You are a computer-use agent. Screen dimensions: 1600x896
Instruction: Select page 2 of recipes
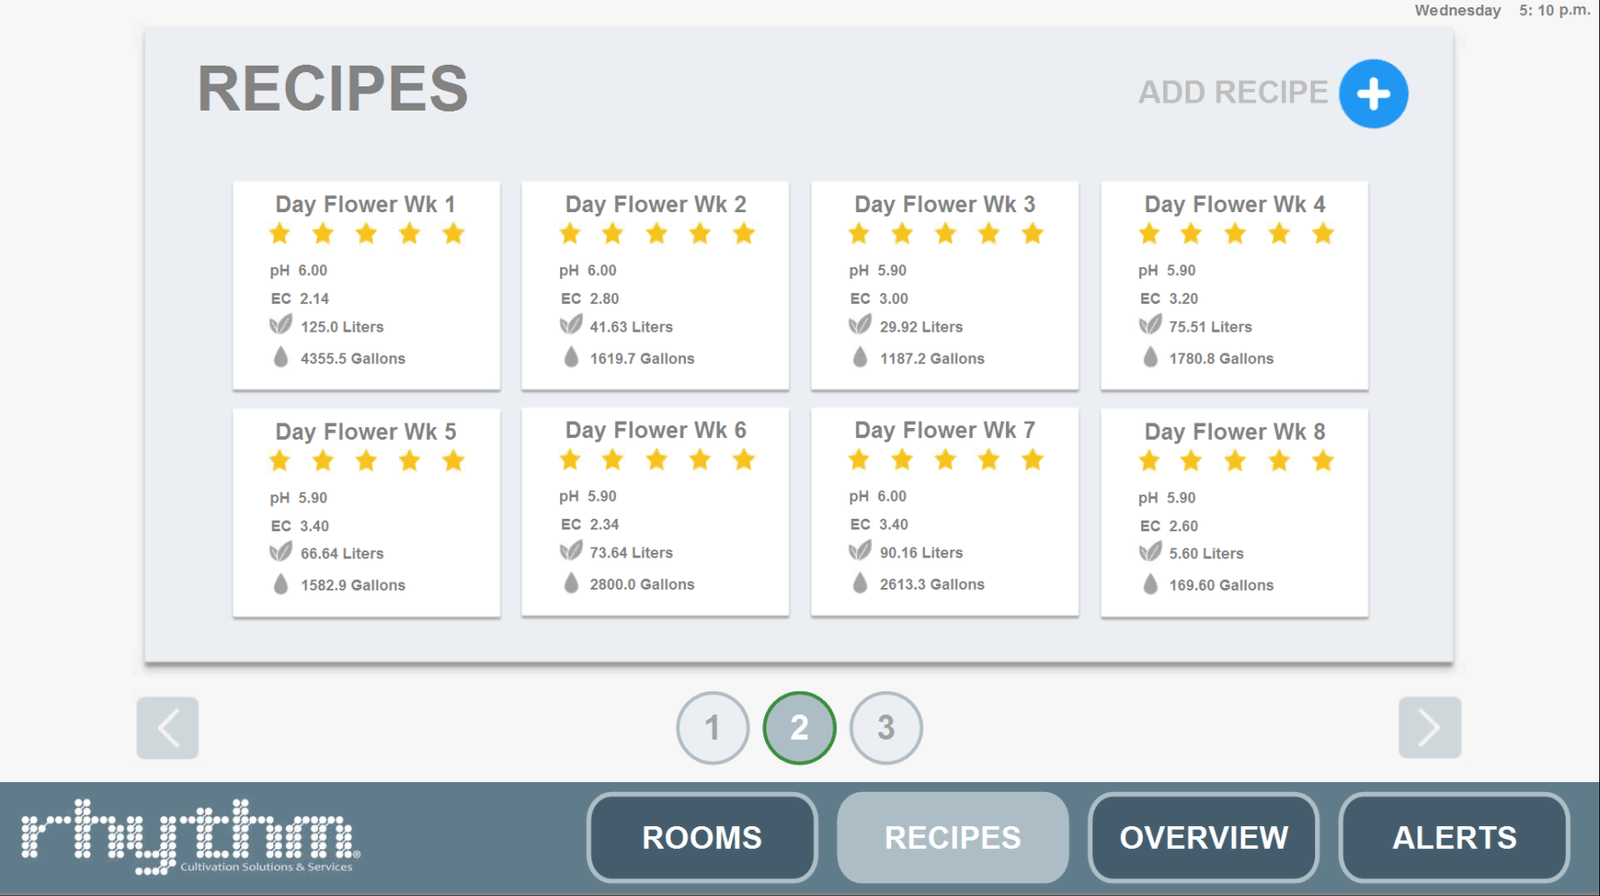coord(799,728)
